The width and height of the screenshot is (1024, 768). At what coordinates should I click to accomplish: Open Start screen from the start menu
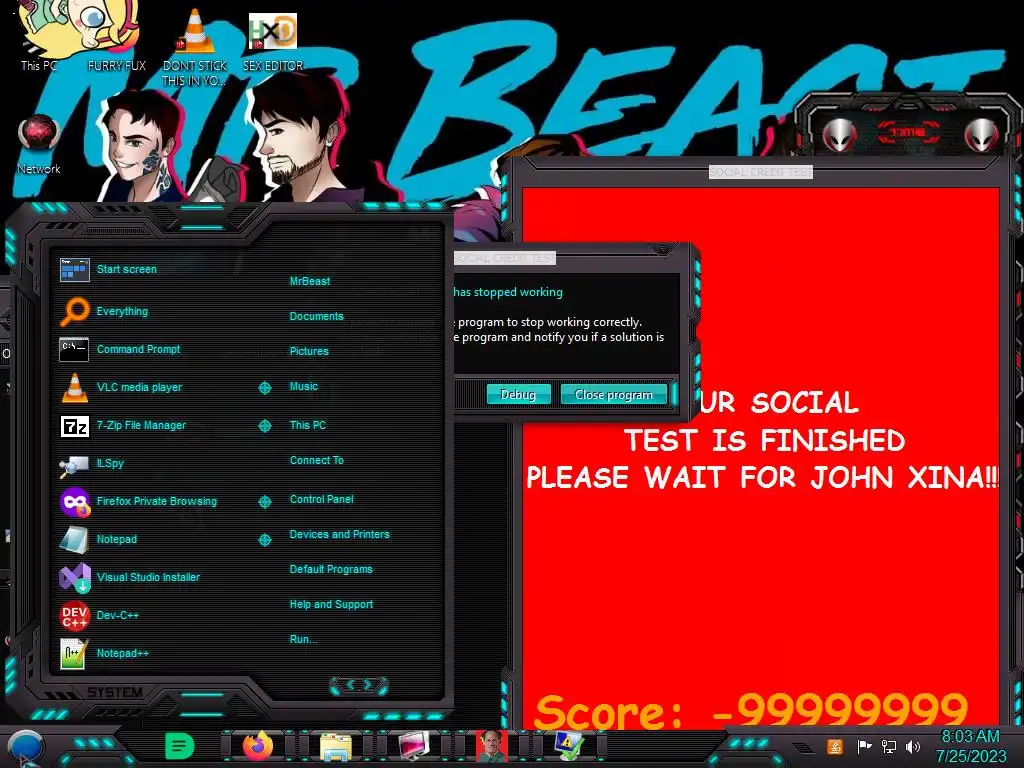pos(108,269)
